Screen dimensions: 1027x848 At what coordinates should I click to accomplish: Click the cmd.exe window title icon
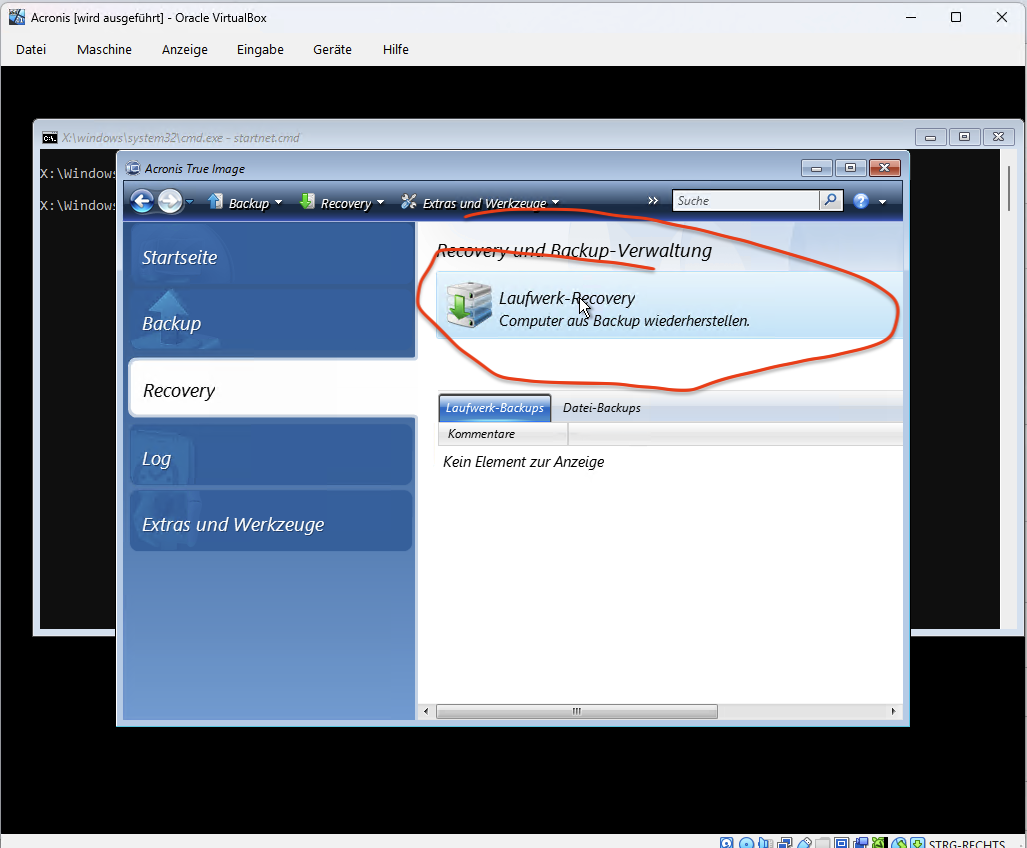pos(49,138)
